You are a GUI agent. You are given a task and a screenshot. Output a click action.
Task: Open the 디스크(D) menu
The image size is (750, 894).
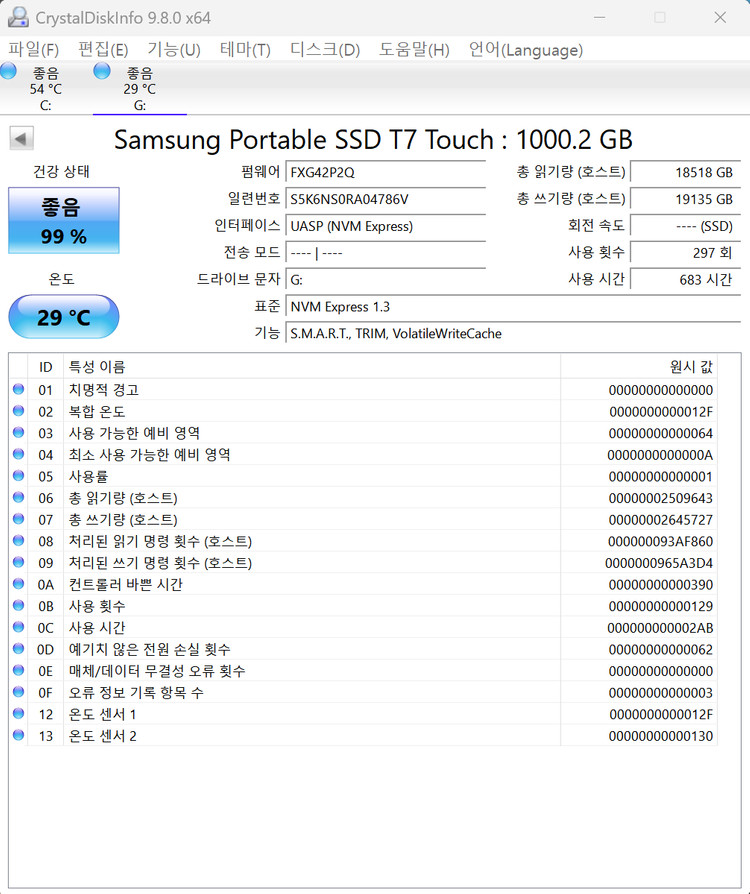tap(325, 50)
